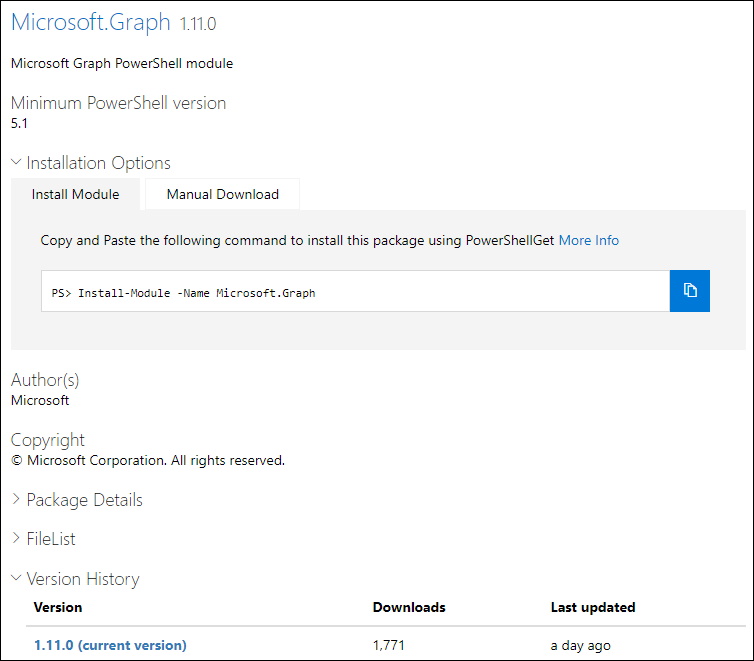Switch to the Manual Download tab
Screen dimensions: 754x661
click(x=223, y=194)
